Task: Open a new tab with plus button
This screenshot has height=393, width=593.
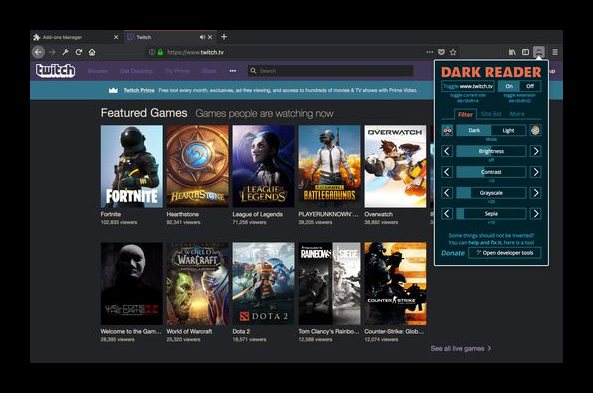Action: pyautogui.click(x=224, y=37)
